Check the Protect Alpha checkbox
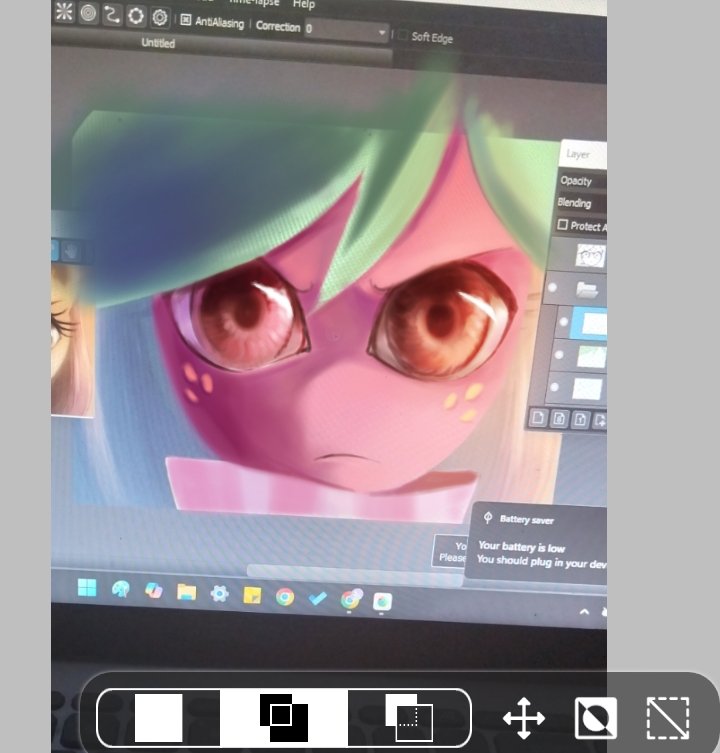 click(x=562, y=224)
